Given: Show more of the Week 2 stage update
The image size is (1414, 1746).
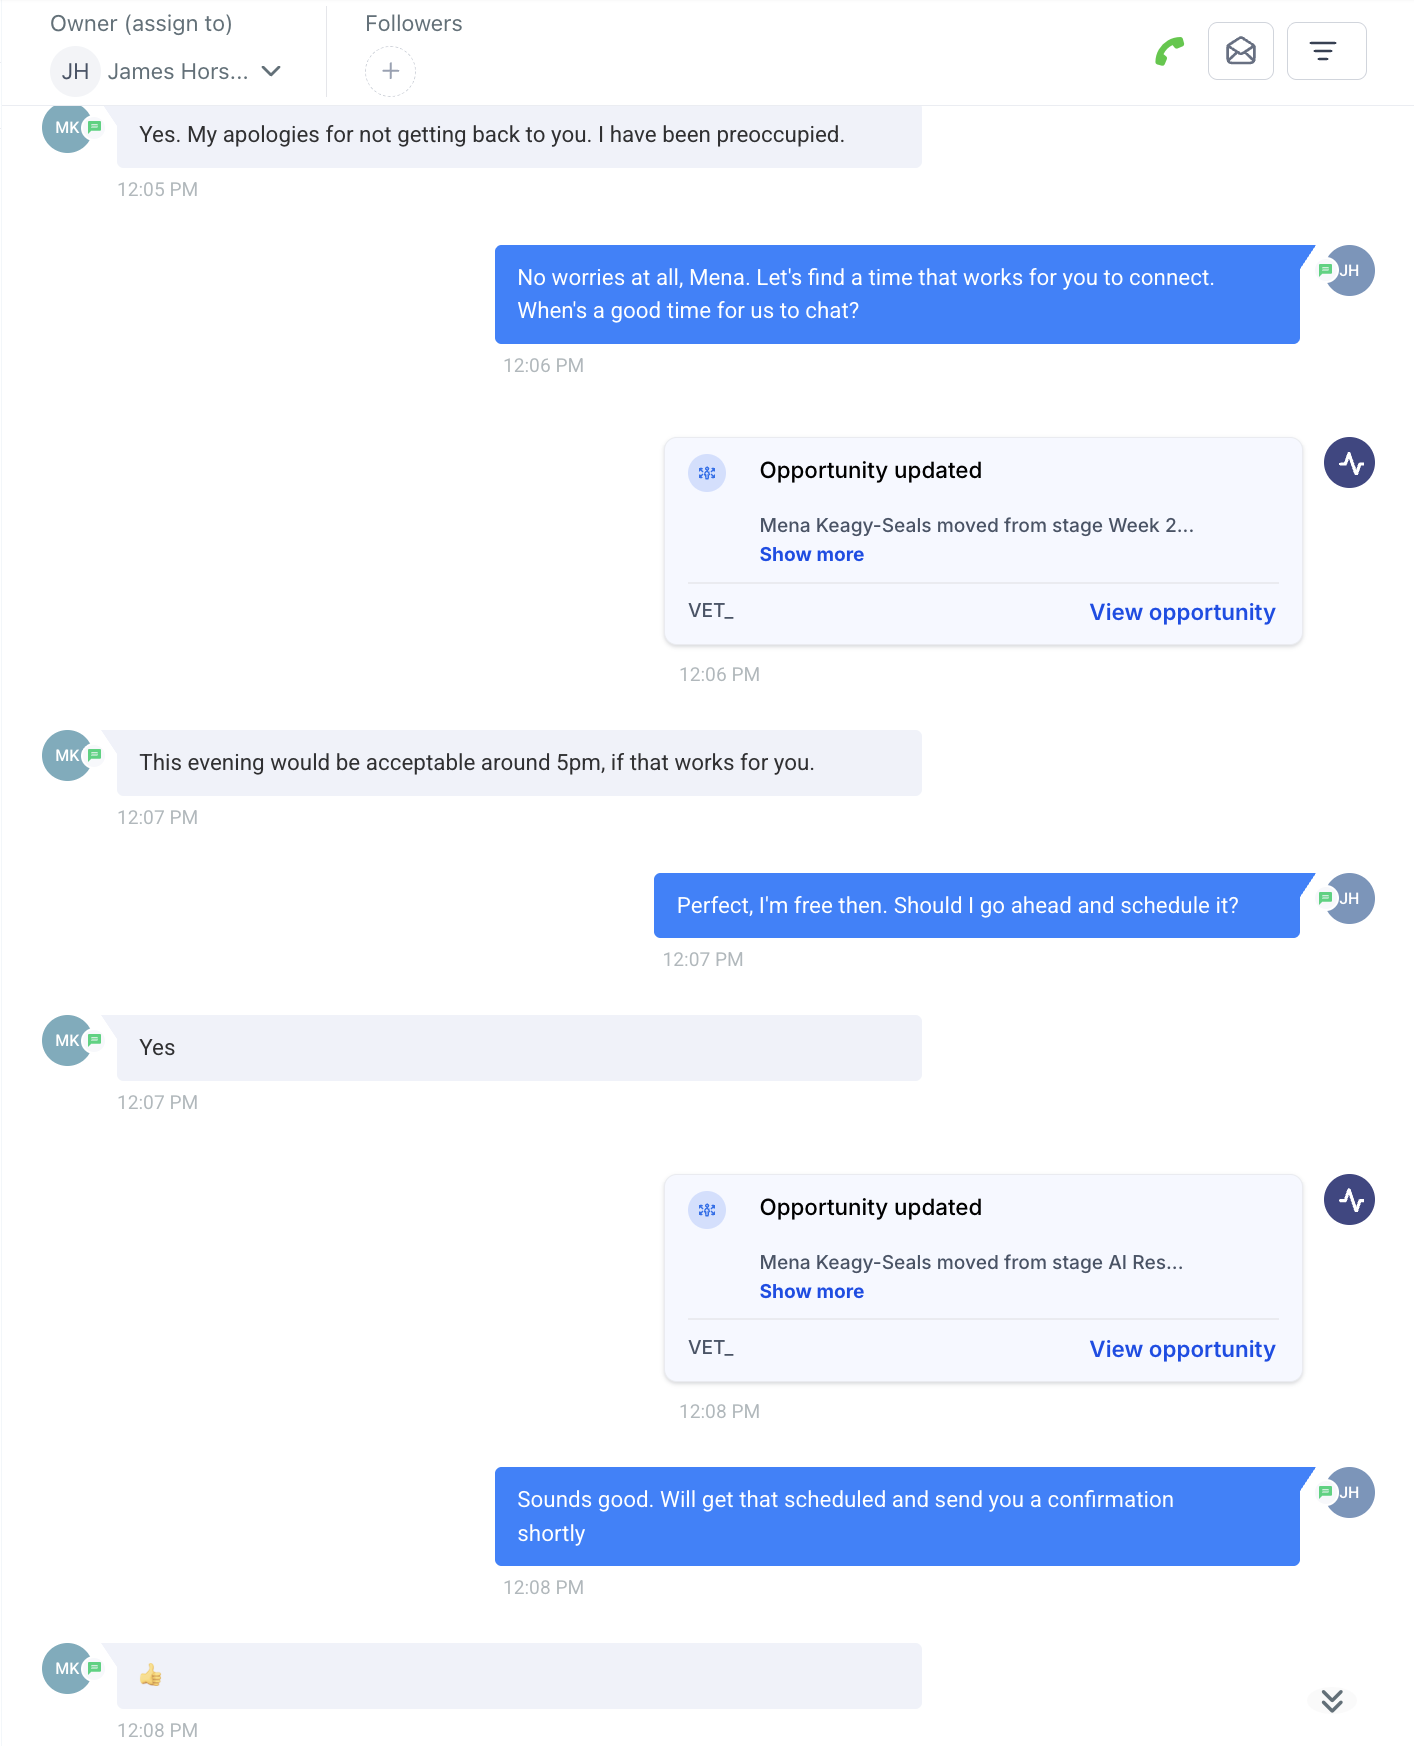Looking at the screenshot, I should (x=811, y=555).
